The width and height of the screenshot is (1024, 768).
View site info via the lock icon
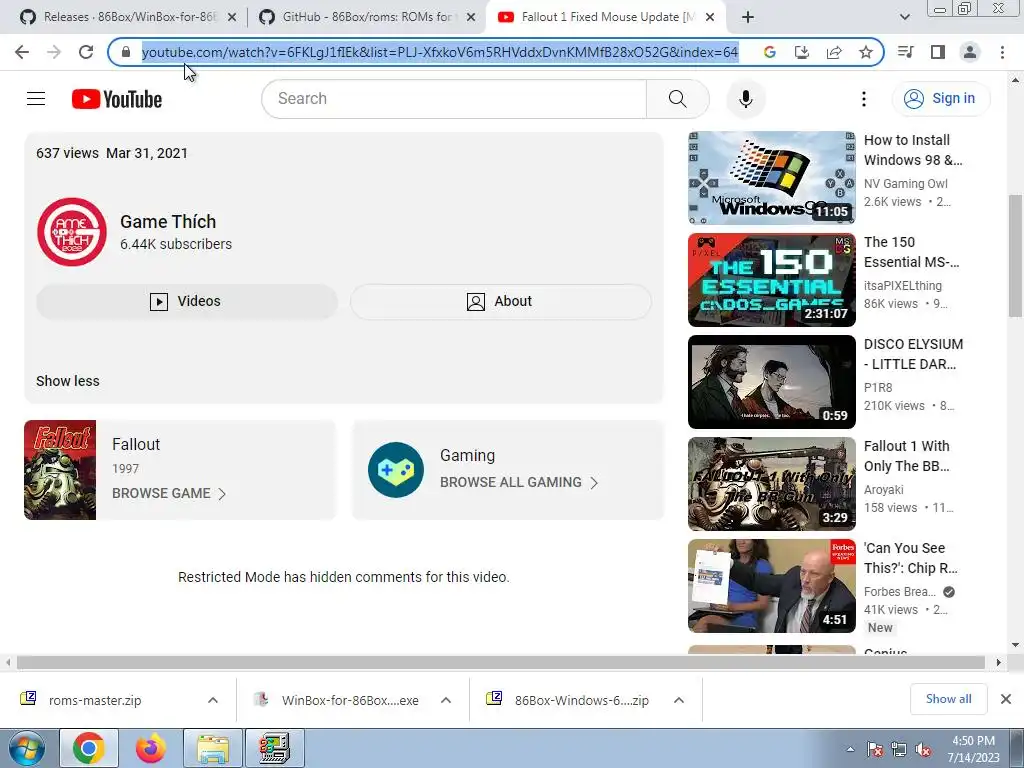point(126,52)
